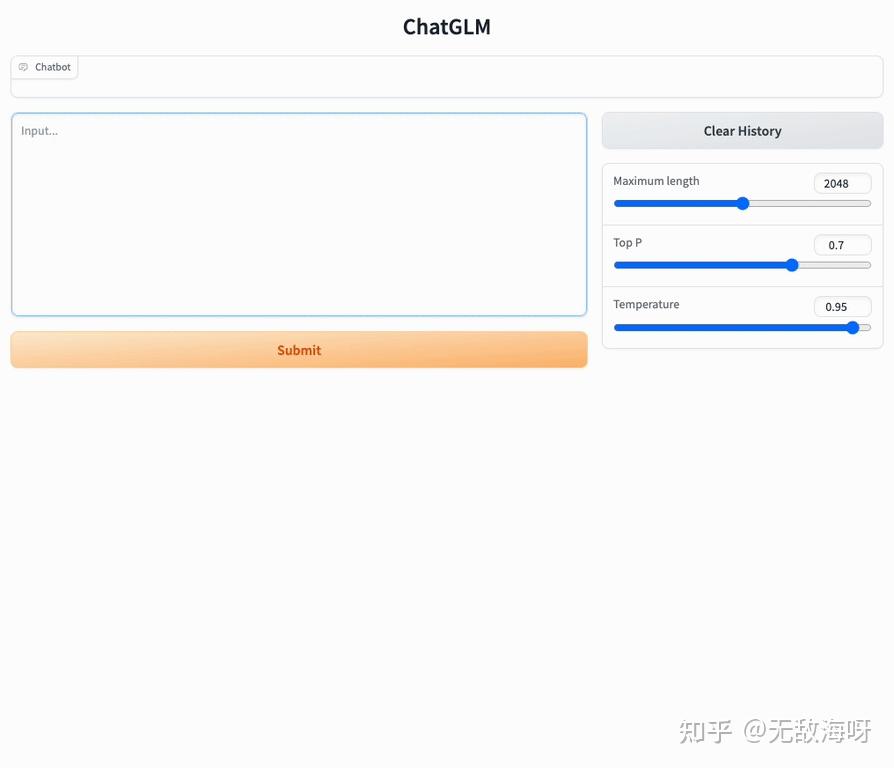Click the Top P slider track
Image resolution: width=894 pixels, height=768 pixels.
700,265
